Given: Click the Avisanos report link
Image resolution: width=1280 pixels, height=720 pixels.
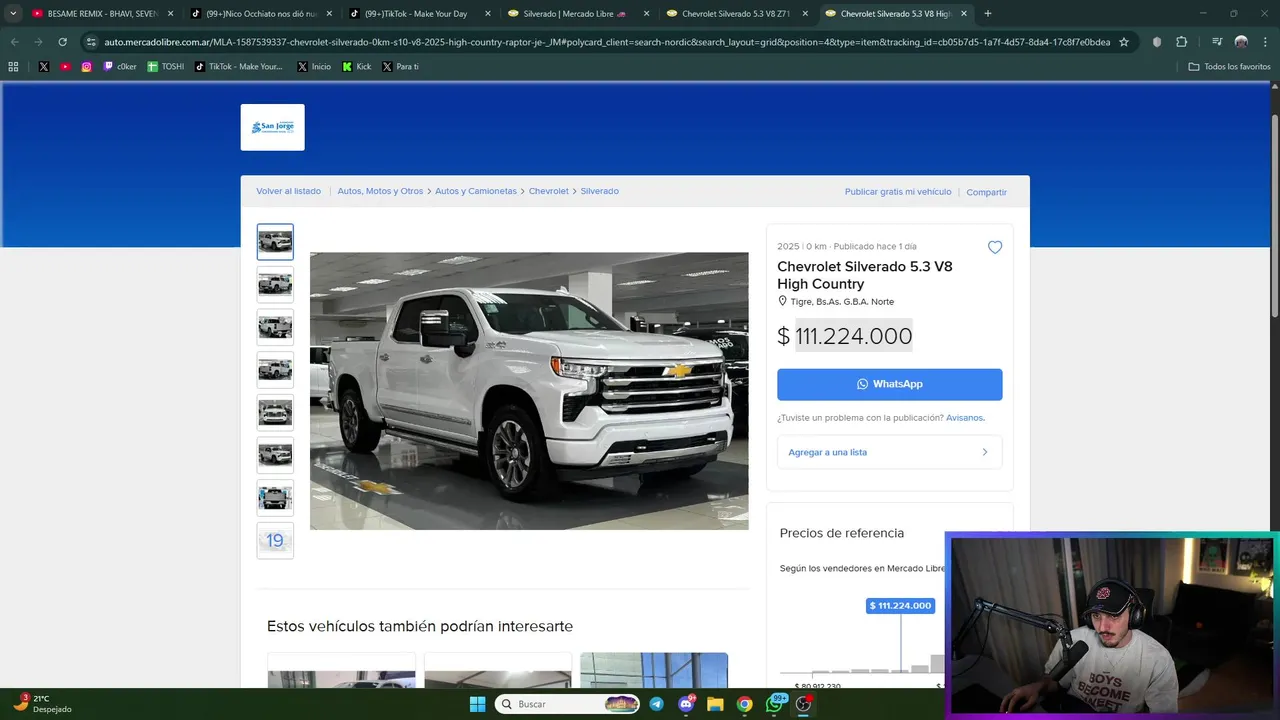Looking at the screenshot, I should click(x=965, y=418).
